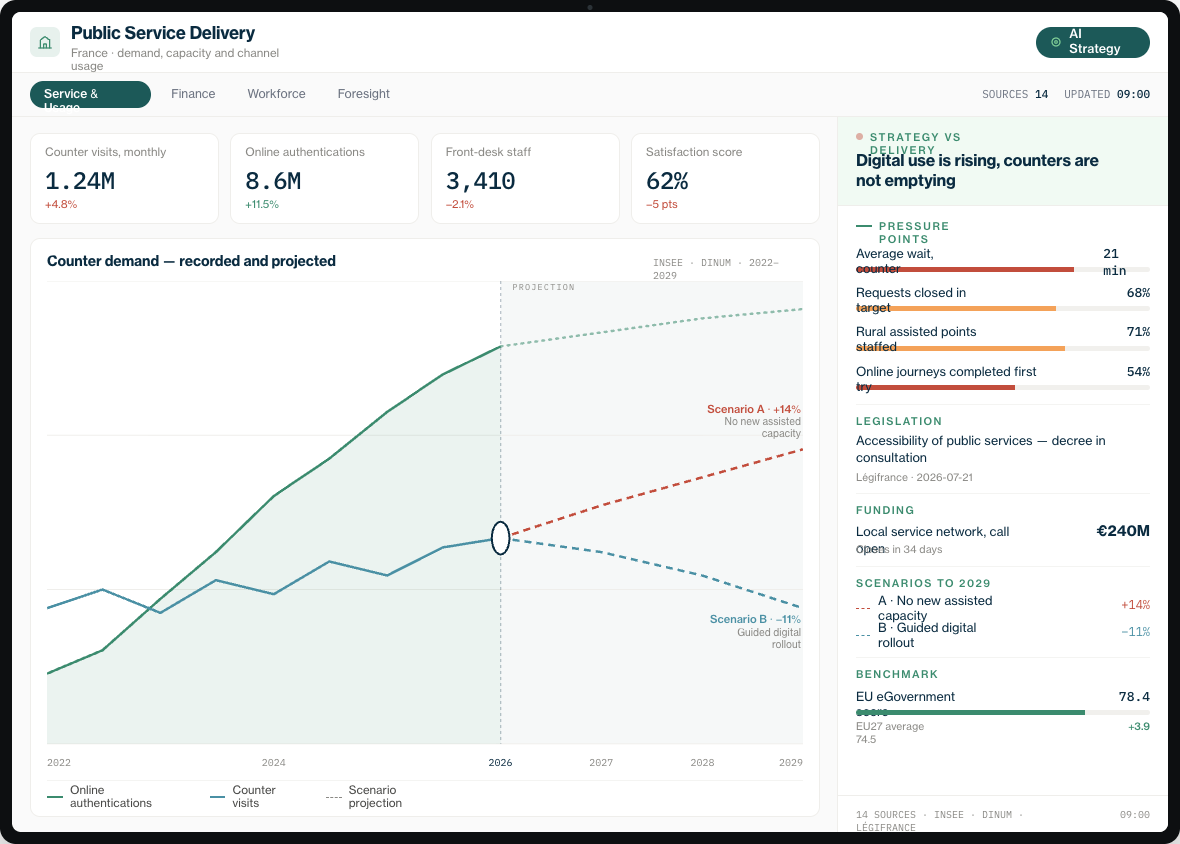Click the EU eGovernment score bar

(1002, 712)
